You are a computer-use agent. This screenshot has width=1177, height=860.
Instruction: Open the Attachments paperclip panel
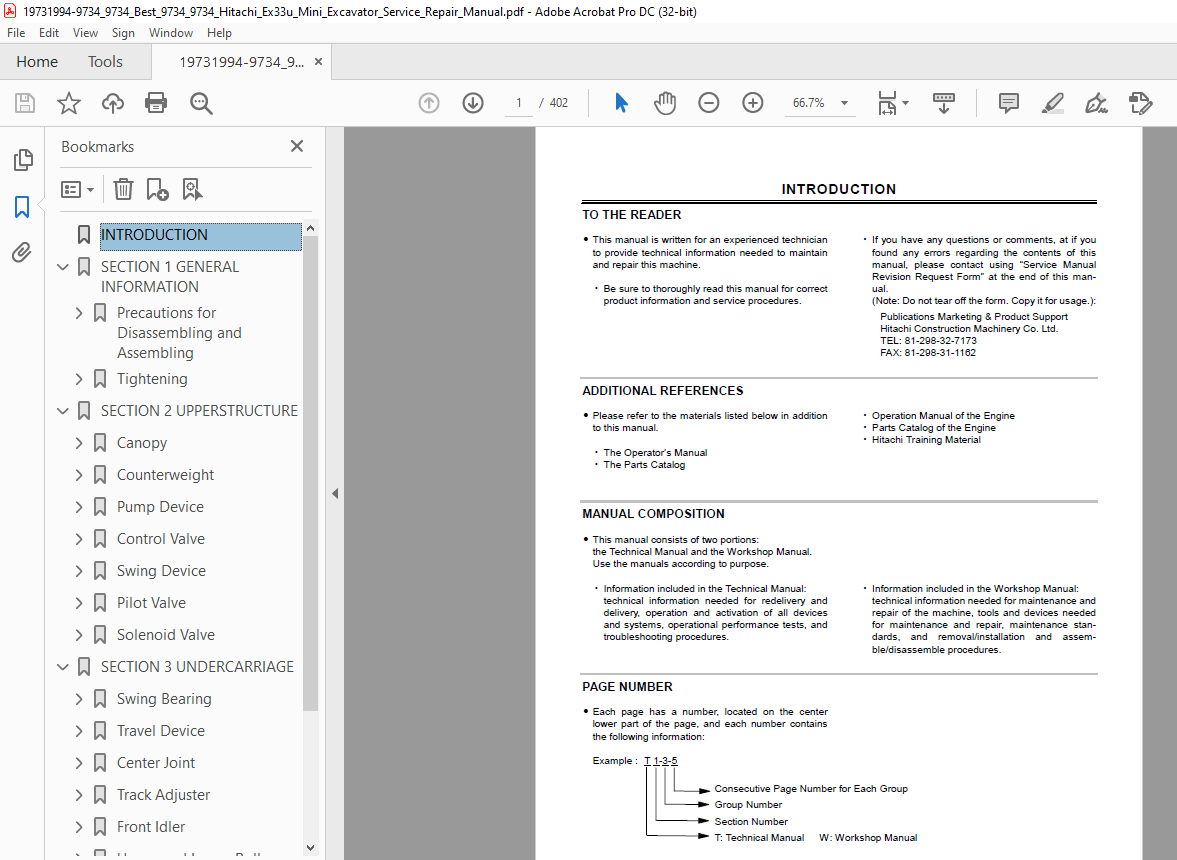pyautogui.click(x=22, y=253)
